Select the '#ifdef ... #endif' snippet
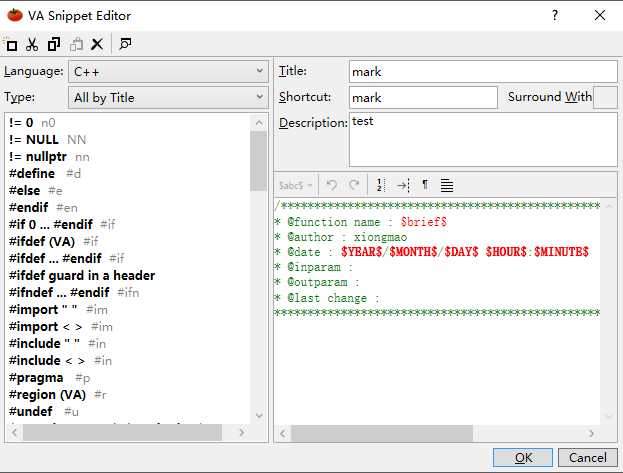 (x=67, y=259)
